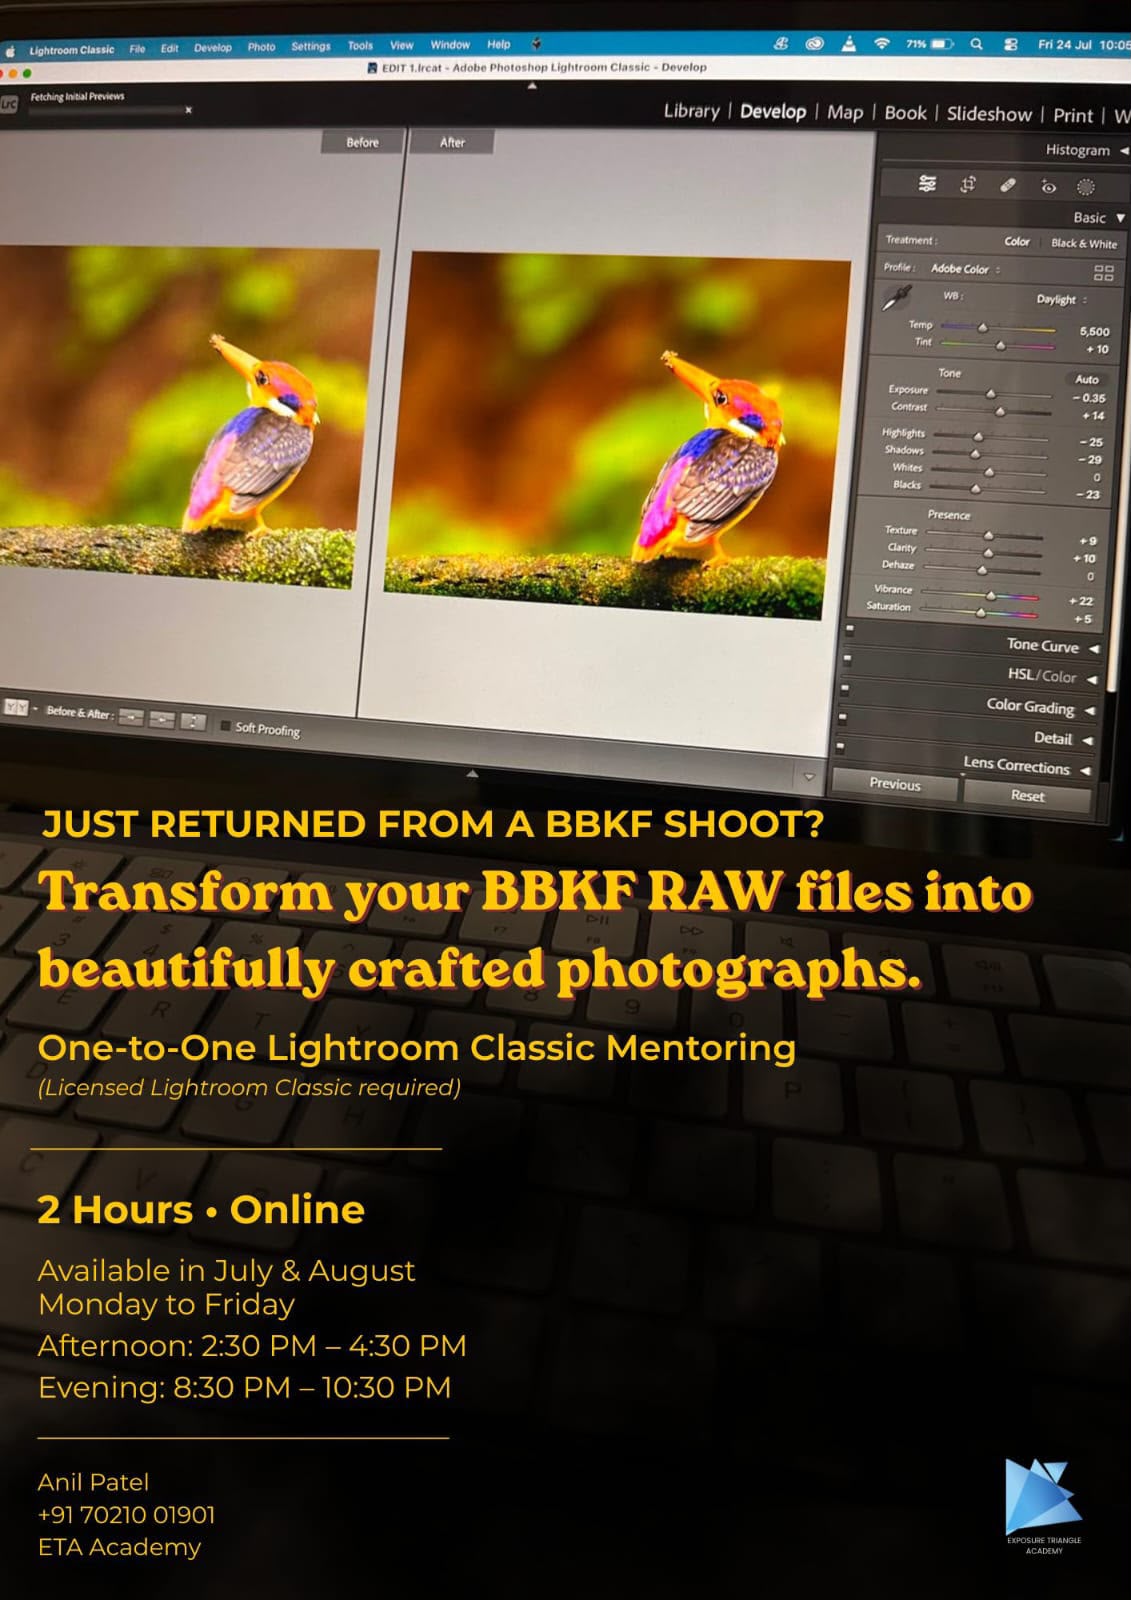Click the Temp slider handle

pos(982,327)
